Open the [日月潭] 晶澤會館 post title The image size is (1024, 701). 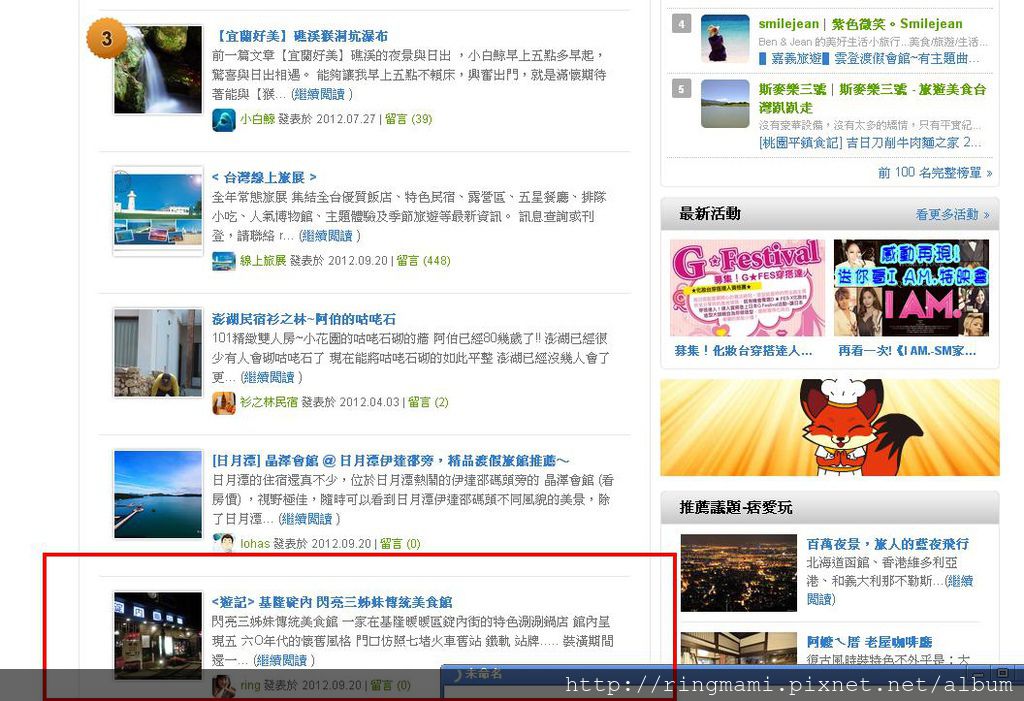point(391,461)
